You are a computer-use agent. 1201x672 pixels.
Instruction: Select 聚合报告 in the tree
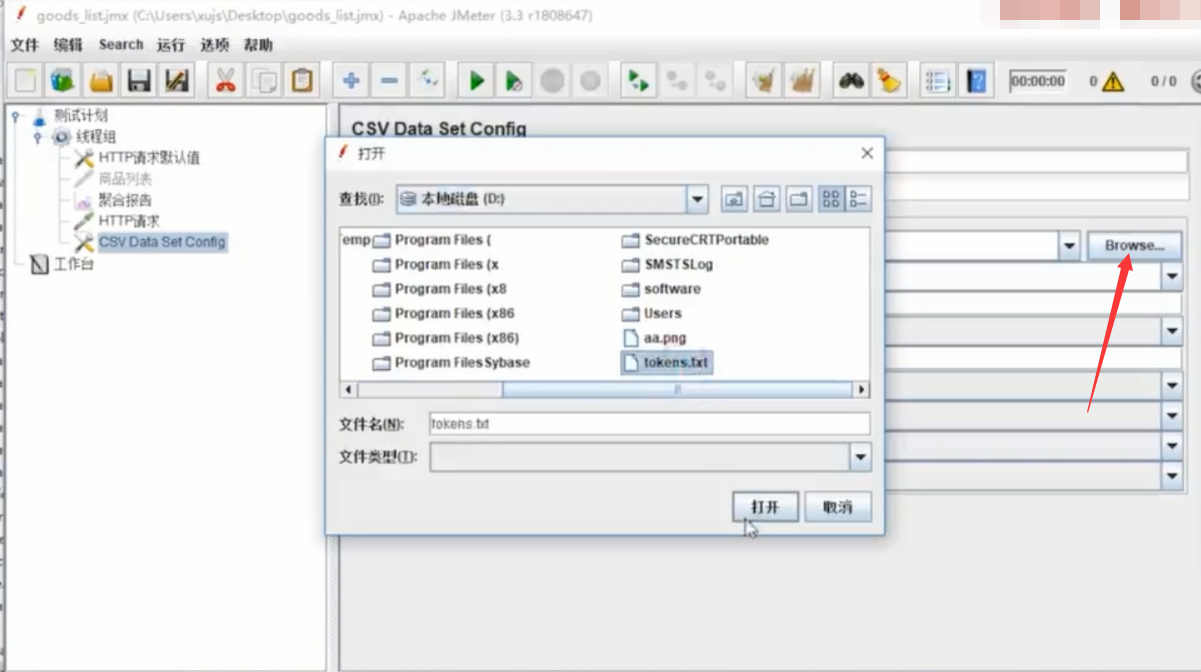tap(125, 200)
